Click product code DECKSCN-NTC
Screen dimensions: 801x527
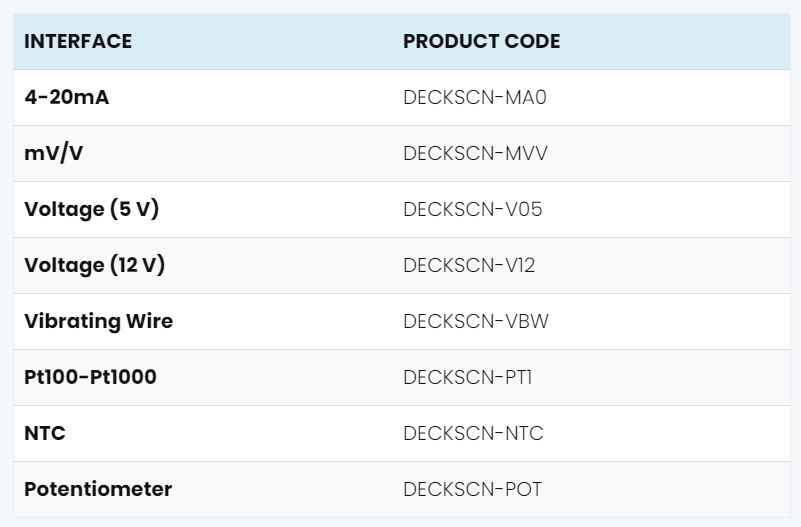(473, 434)
